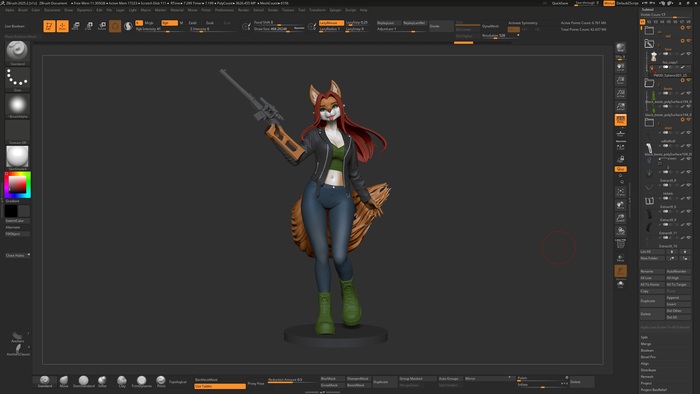Open the BrushAlpha alpha picker
Screen dimensions: 700x394
17,105
